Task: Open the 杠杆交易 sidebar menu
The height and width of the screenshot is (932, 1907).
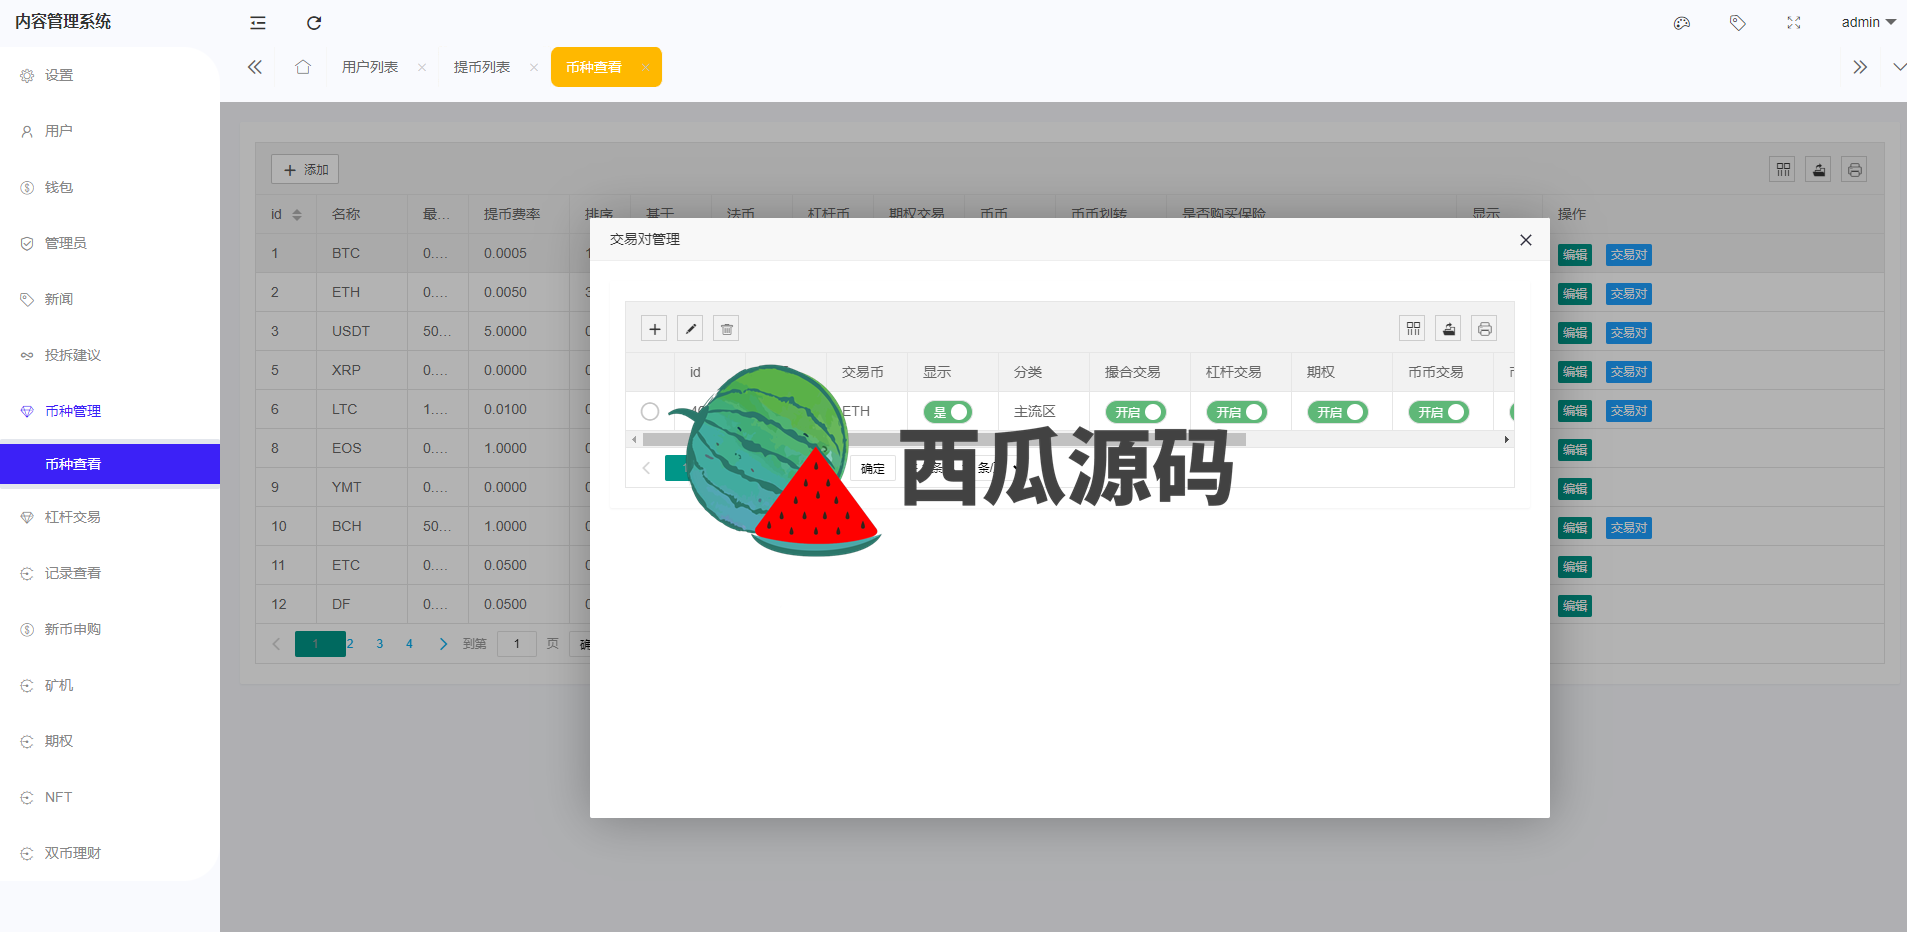Action: 110,517
